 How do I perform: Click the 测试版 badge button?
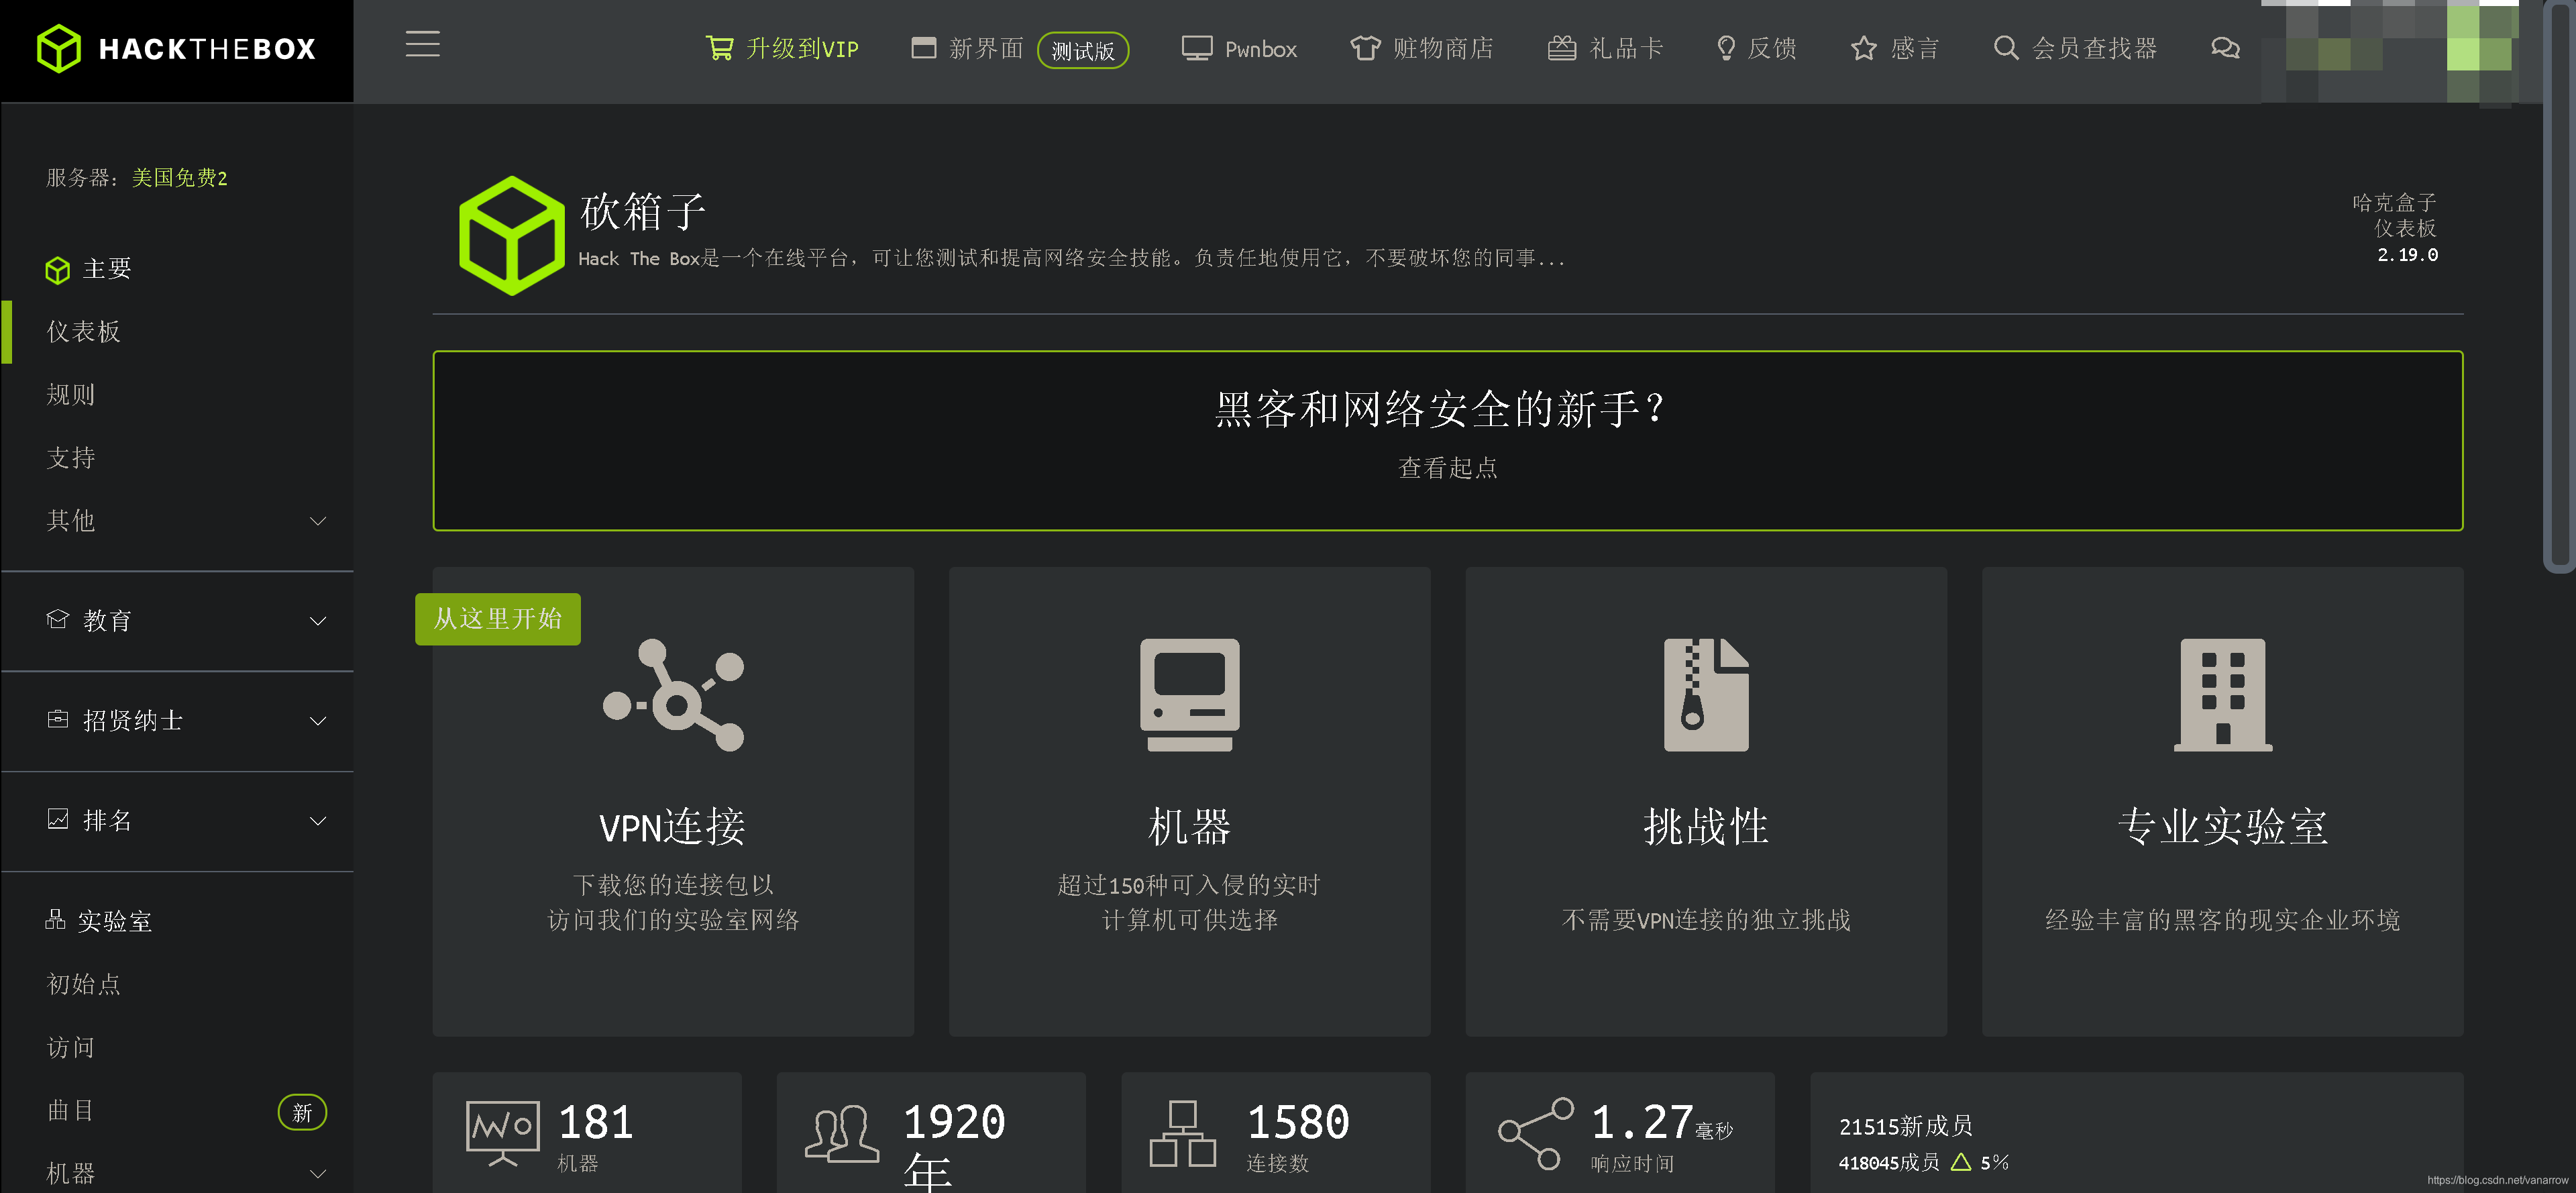tap(1083, 50)
